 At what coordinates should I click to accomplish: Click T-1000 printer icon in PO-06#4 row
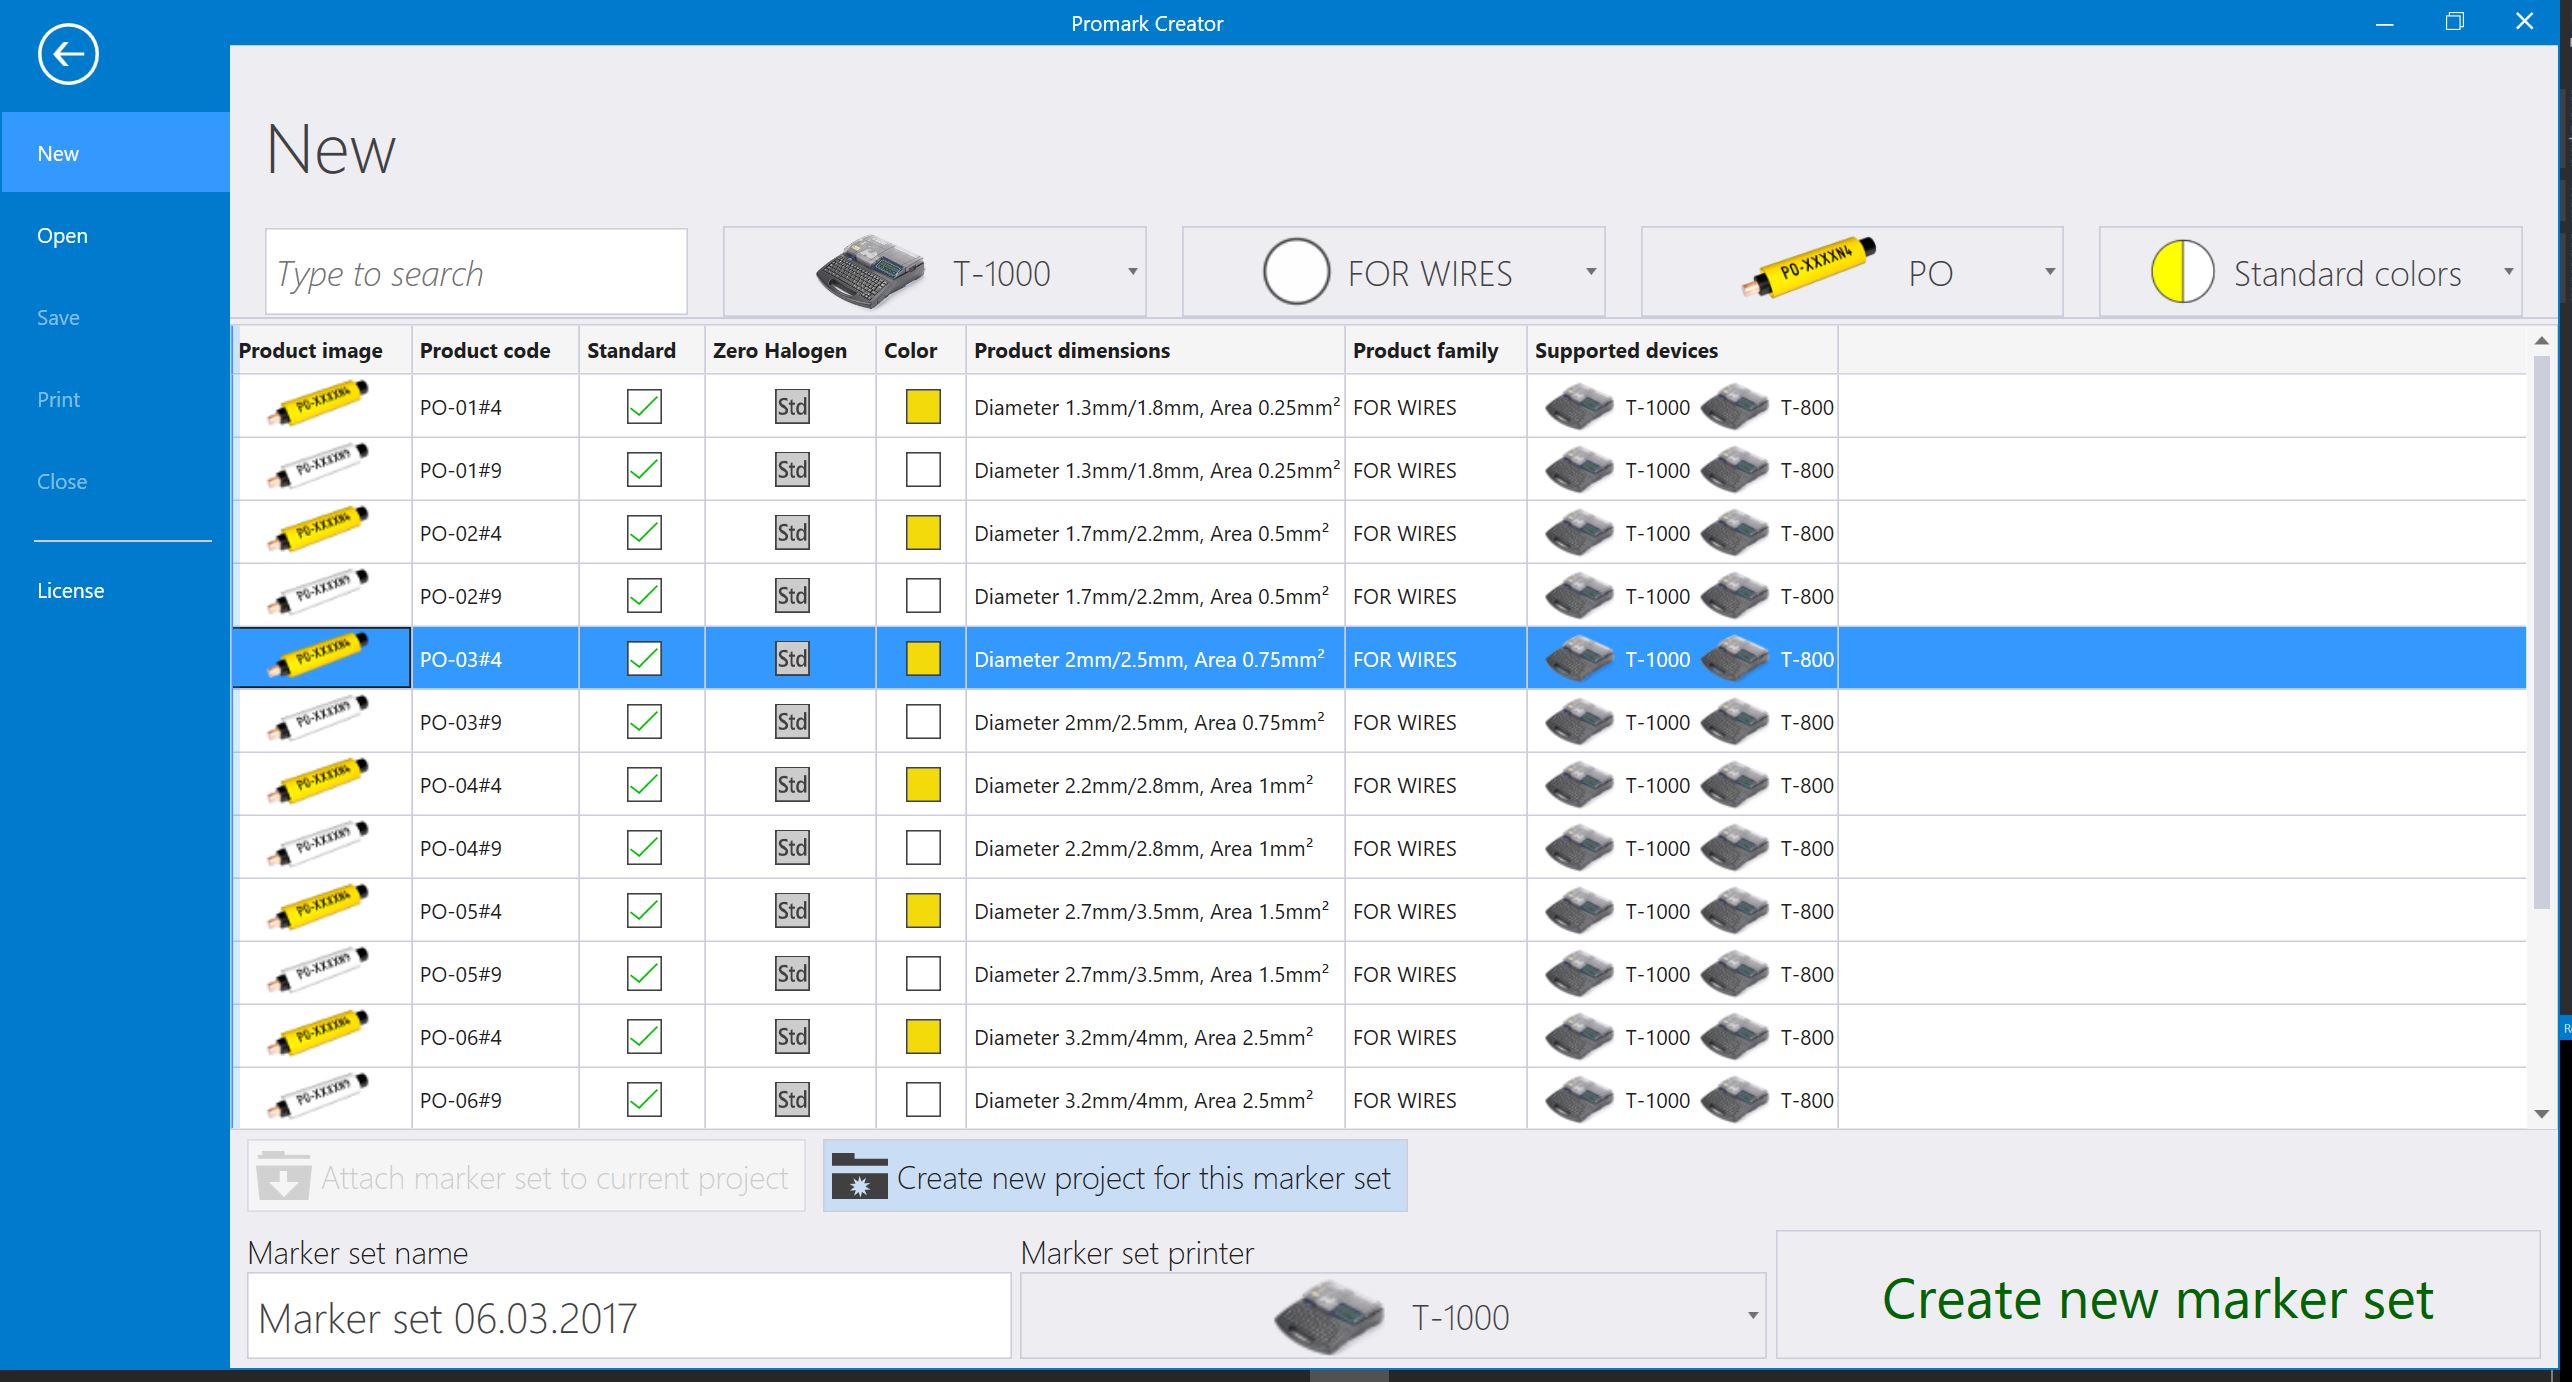1579,1037
